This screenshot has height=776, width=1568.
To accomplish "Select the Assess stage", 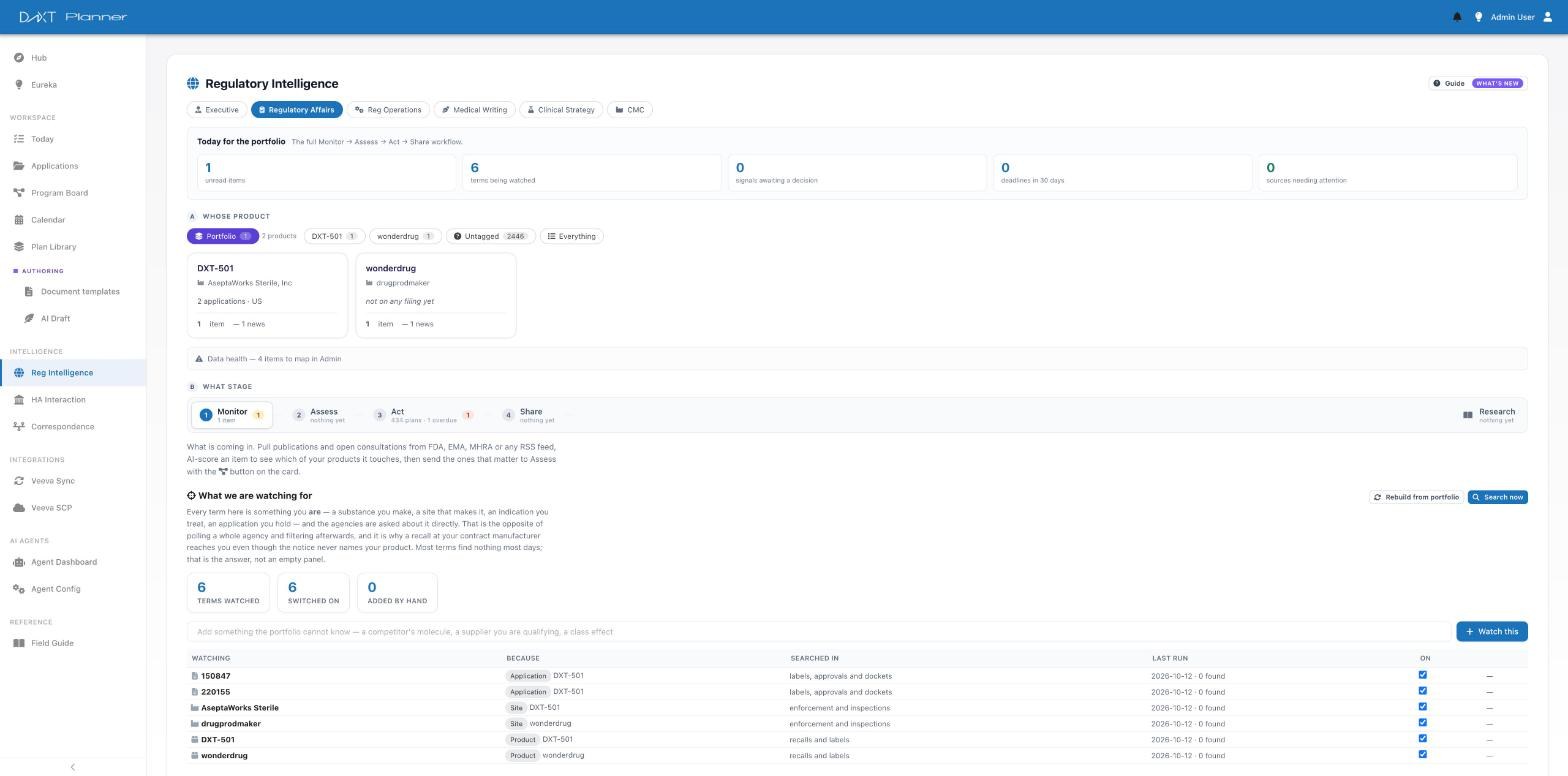I will 319,415.
